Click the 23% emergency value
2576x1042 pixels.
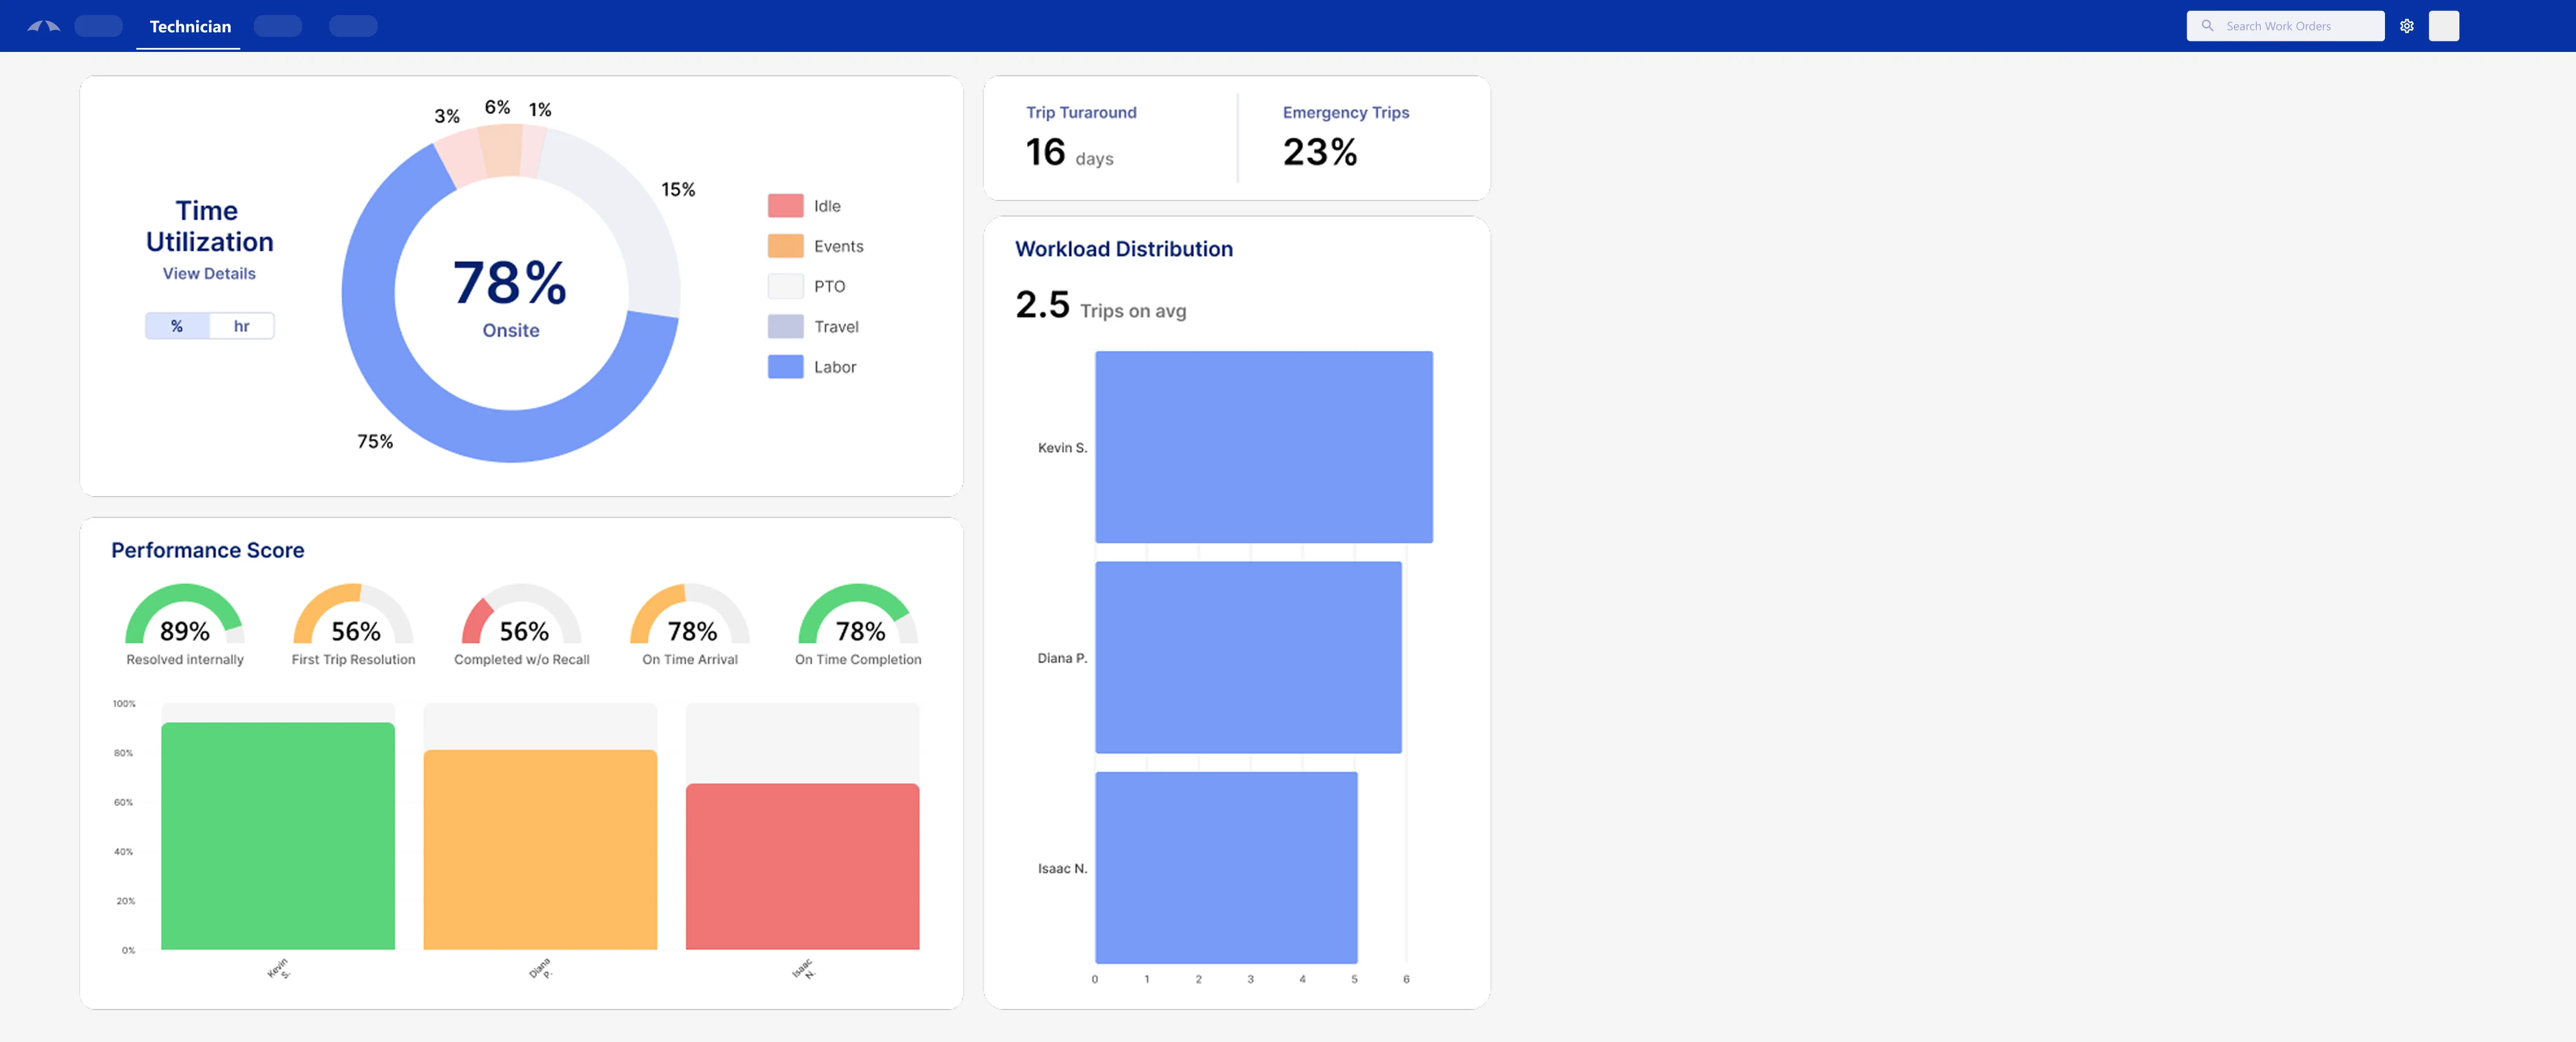pyautogui.click(x=1320, y=152)
